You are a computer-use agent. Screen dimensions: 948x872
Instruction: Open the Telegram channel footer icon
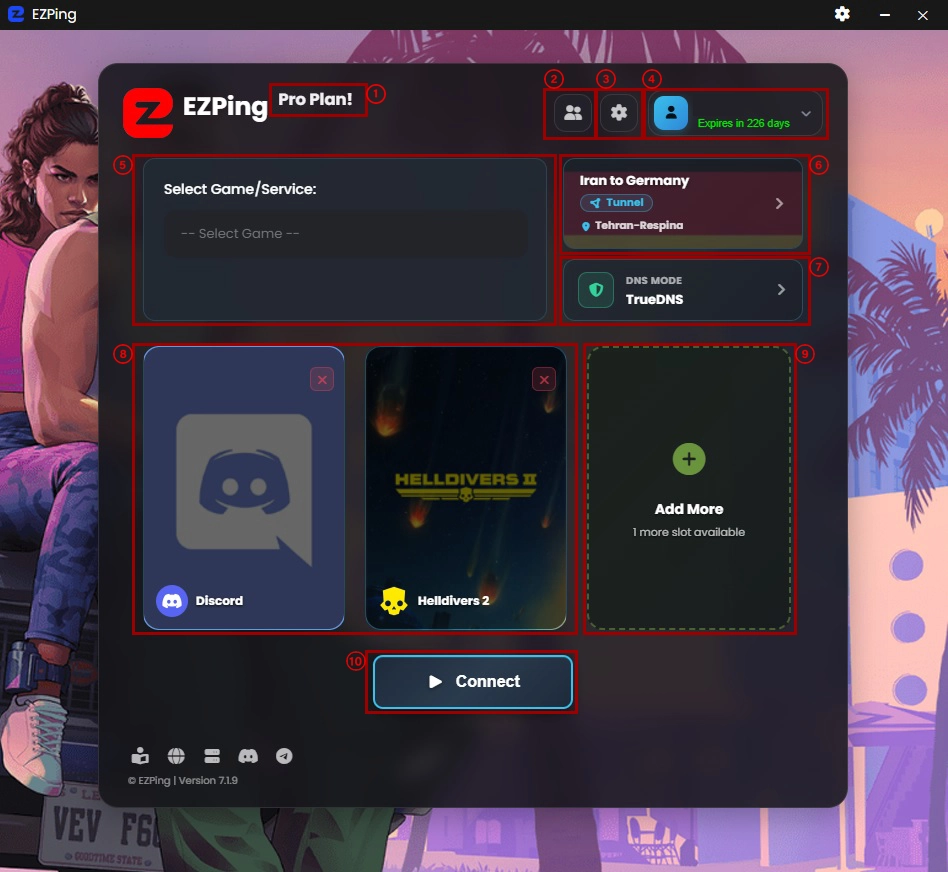(284, 756)
